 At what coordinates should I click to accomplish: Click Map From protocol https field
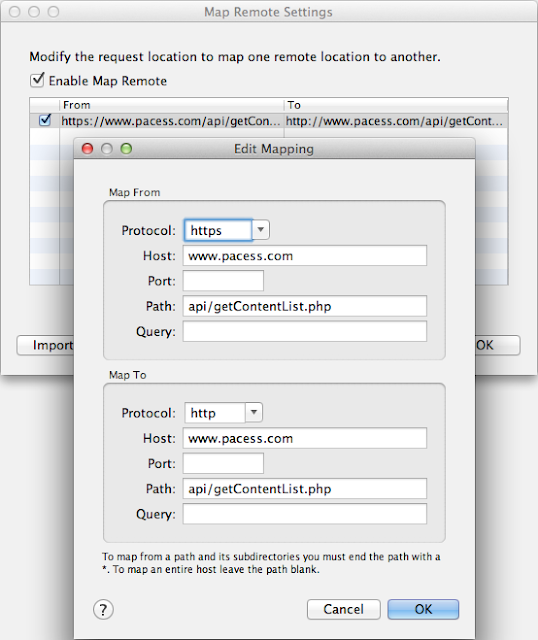coord(218,230)
